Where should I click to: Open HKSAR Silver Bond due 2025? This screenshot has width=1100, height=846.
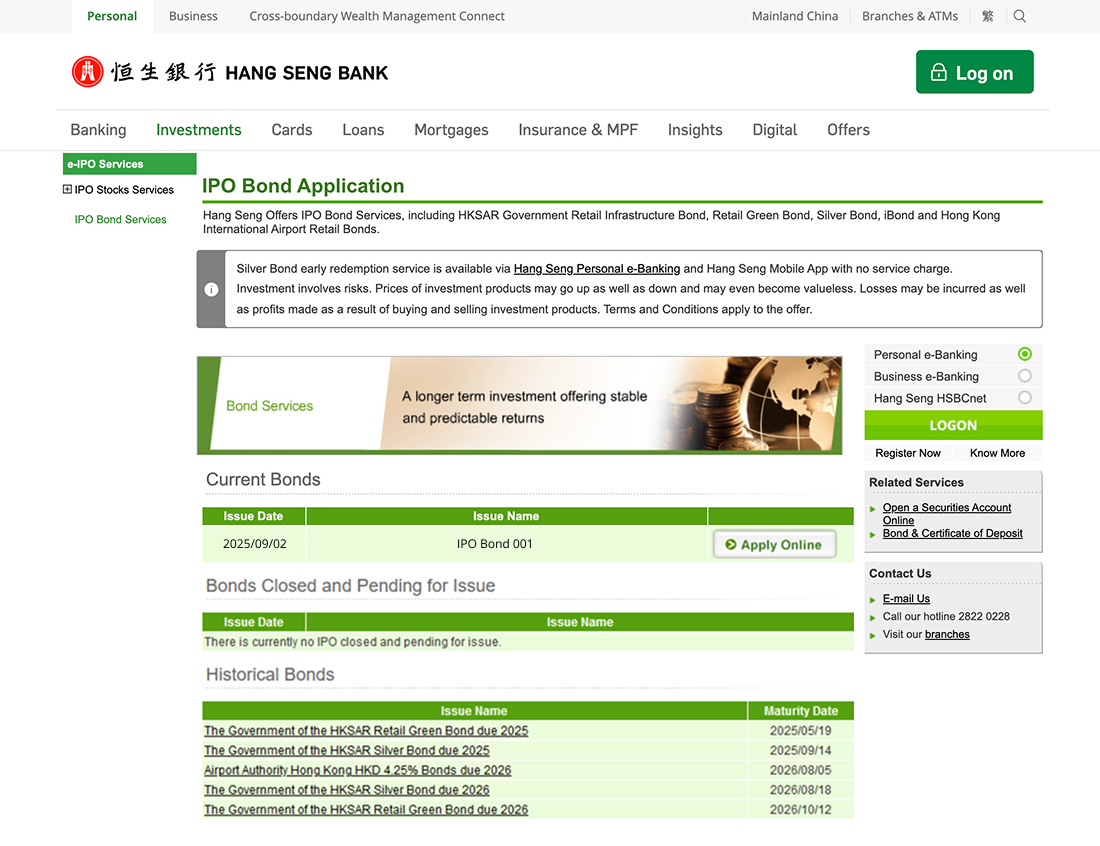347,751
